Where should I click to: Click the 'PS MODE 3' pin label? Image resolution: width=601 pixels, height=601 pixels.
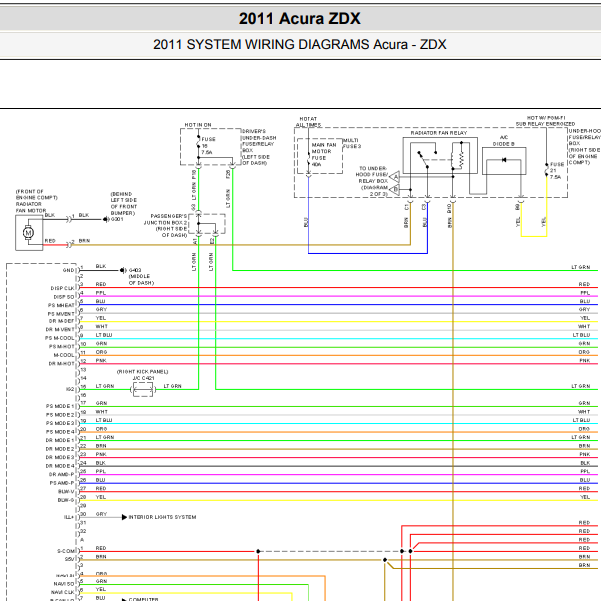(60, 424)
